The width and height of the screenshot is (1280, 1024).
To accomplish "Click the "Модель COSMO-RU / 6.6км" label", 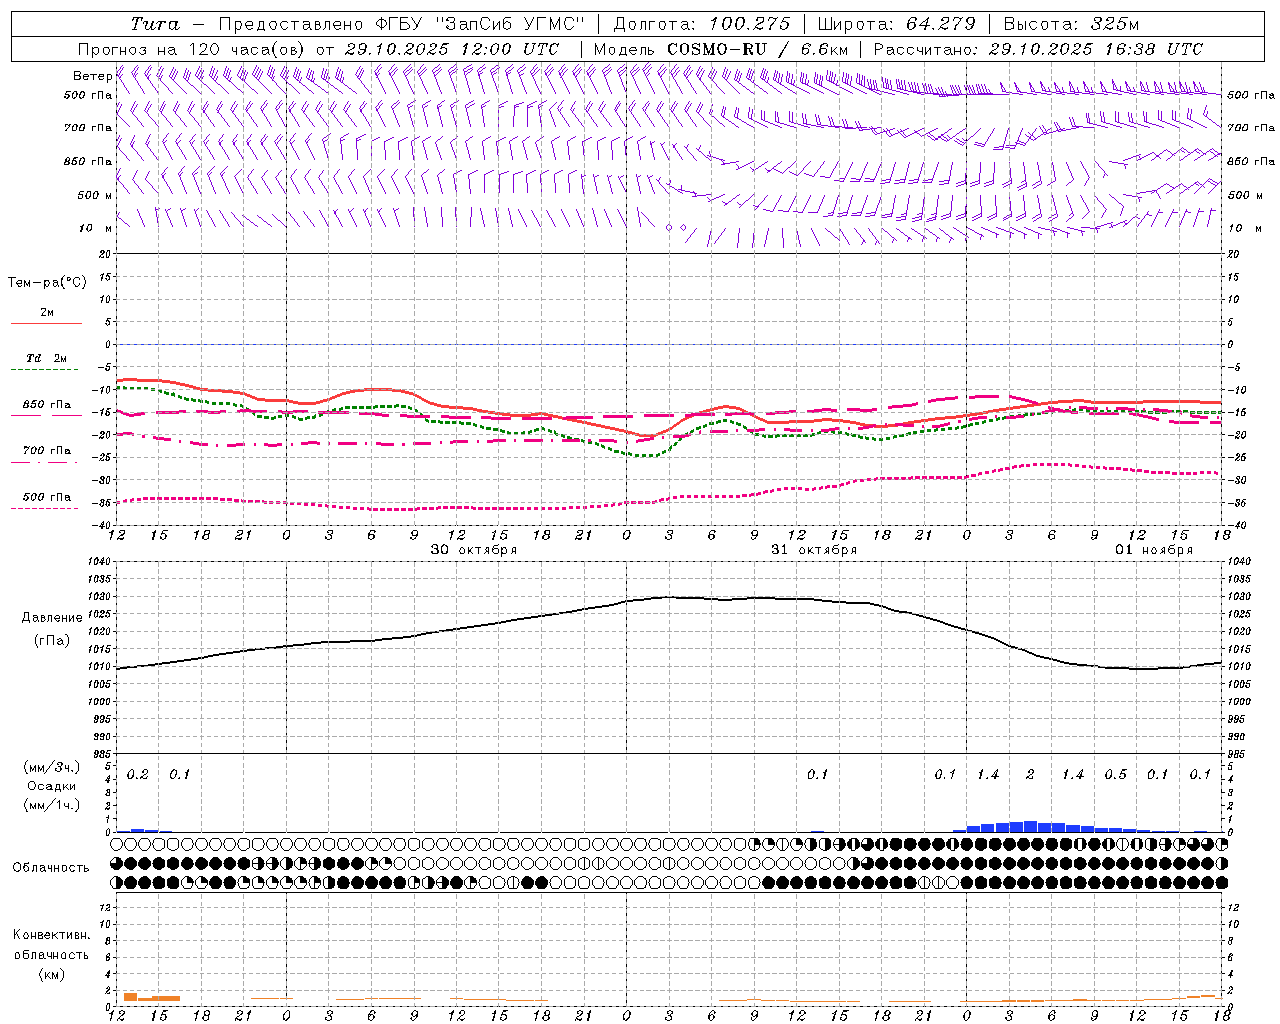I will pos(721,49).
